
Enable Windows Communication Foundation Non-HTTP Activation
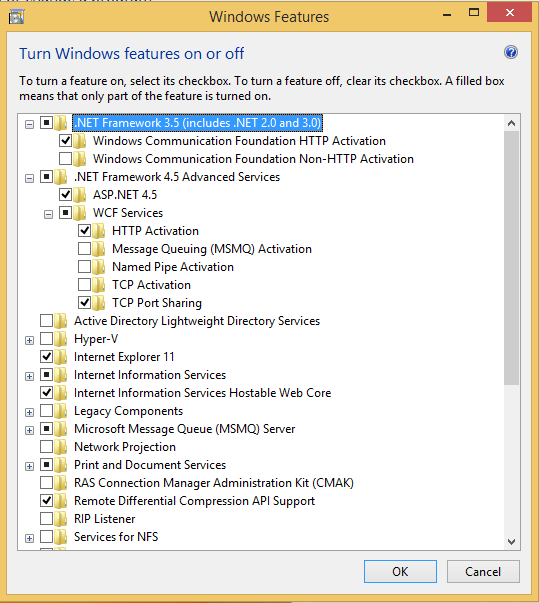click(65, 158)
